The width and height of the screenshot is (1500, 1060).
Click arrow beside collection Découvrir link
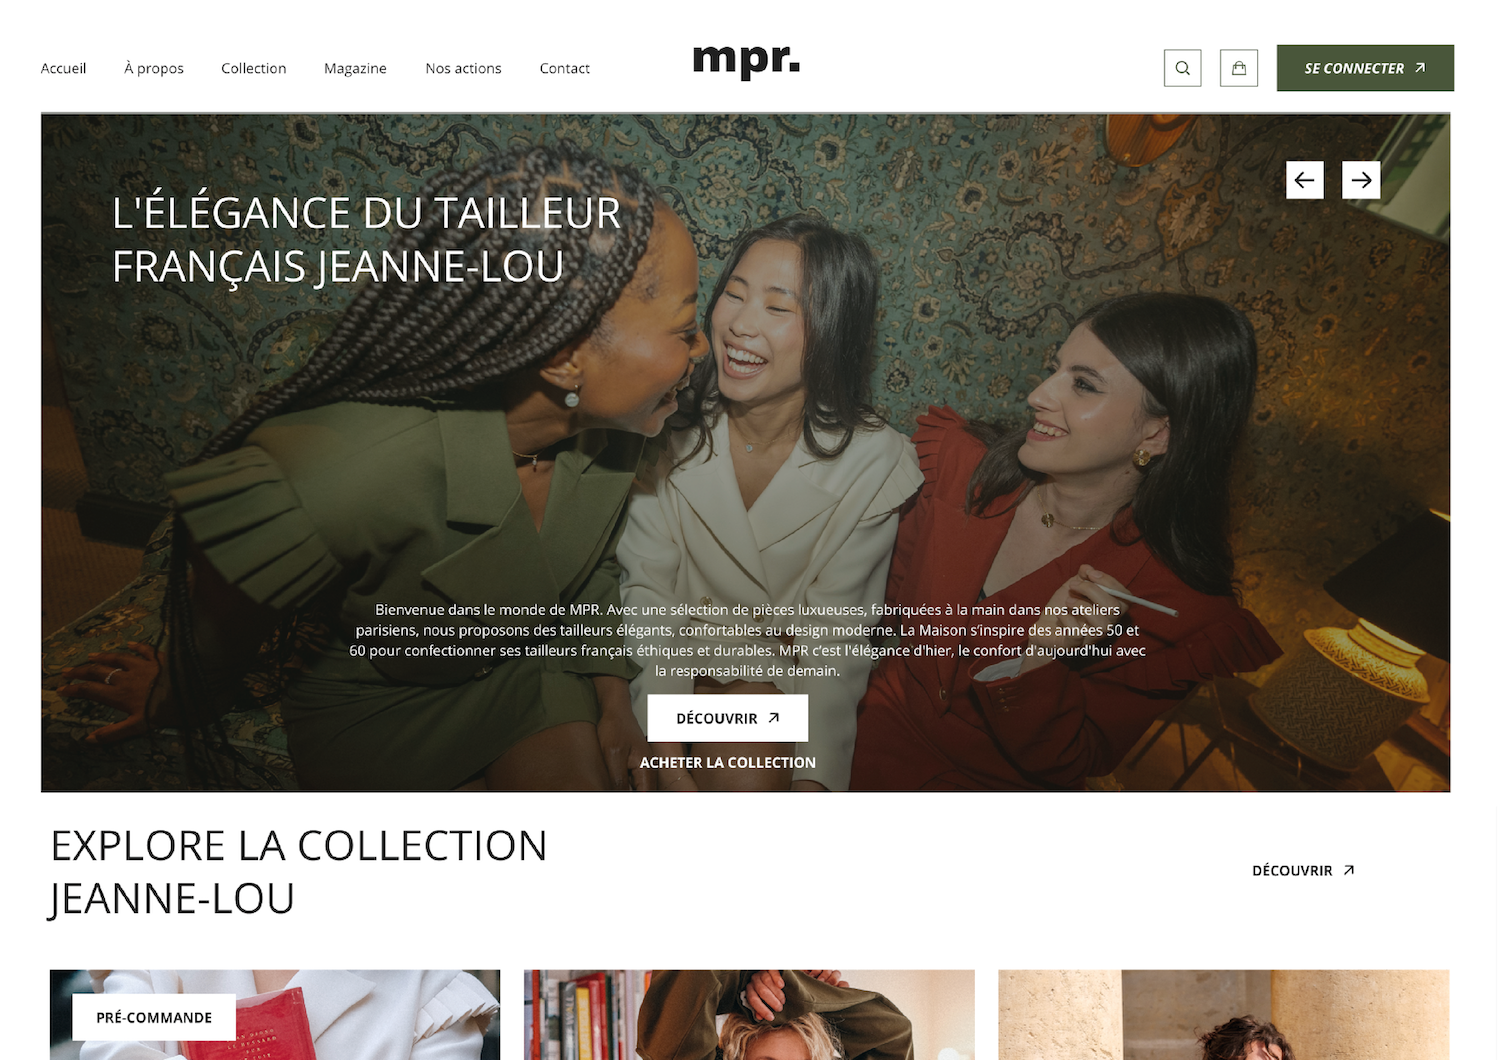[x=1348, y=870]
